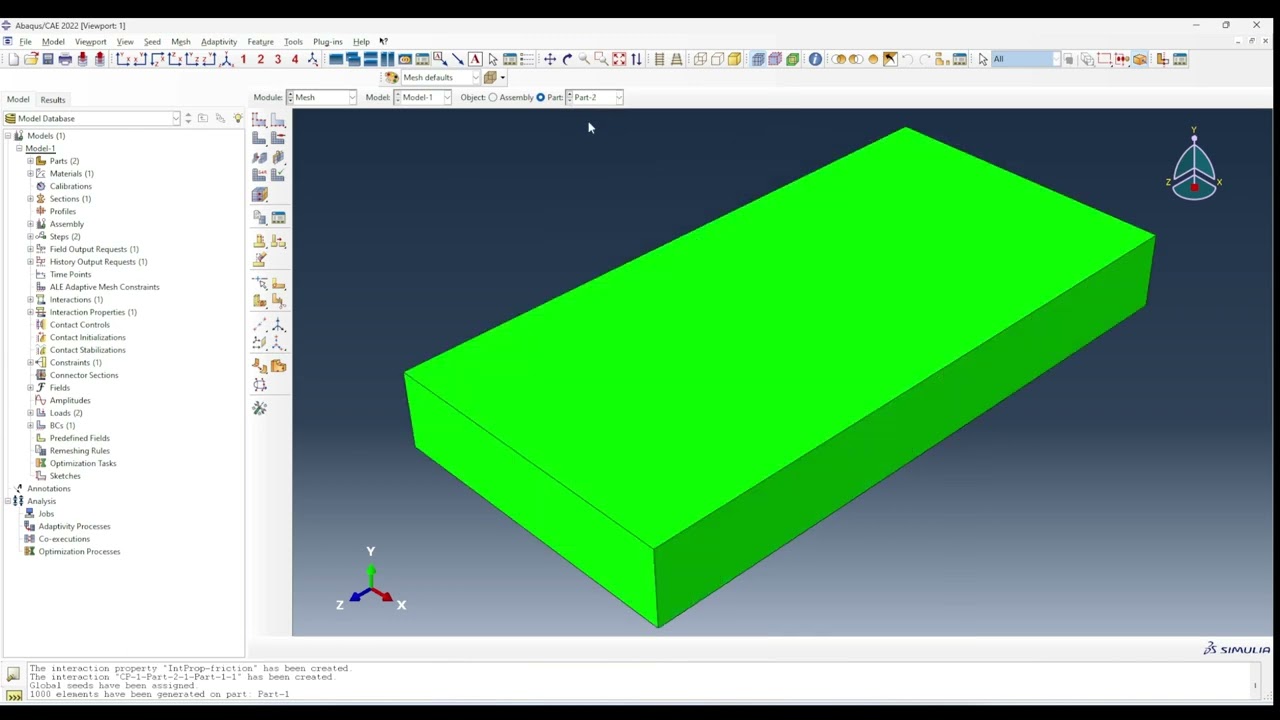
Task: Click the Create Datum Point icon
Action: (259, 326)
